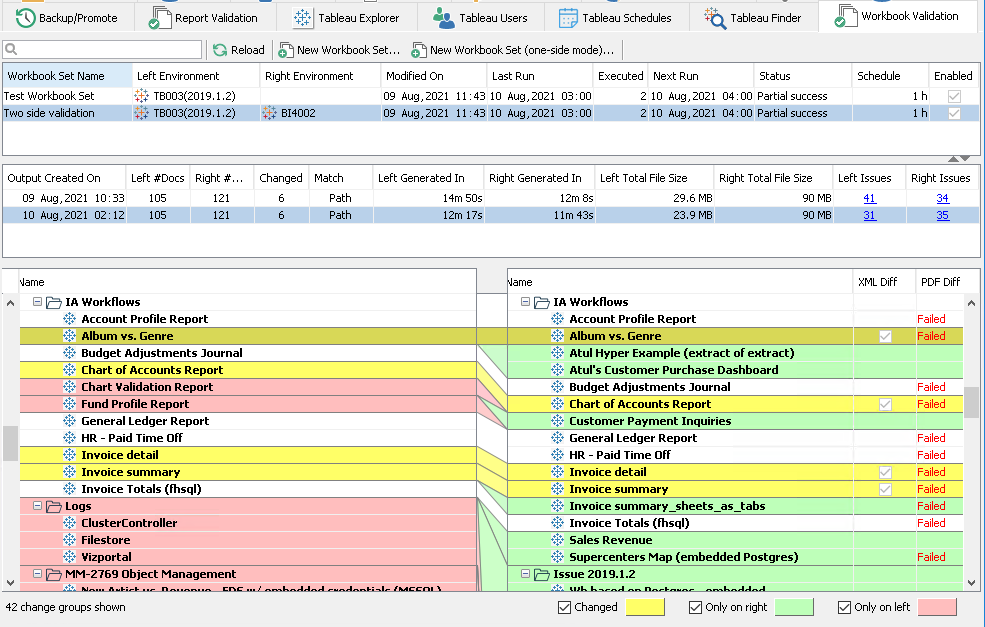
Task: Click the search magnifier icon
Action: tap(11, 49)
